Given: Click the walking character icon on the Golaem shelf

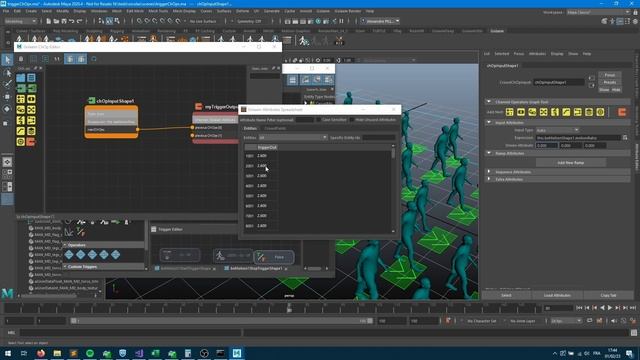Looking at the screenshot, I should coord(303,40).
